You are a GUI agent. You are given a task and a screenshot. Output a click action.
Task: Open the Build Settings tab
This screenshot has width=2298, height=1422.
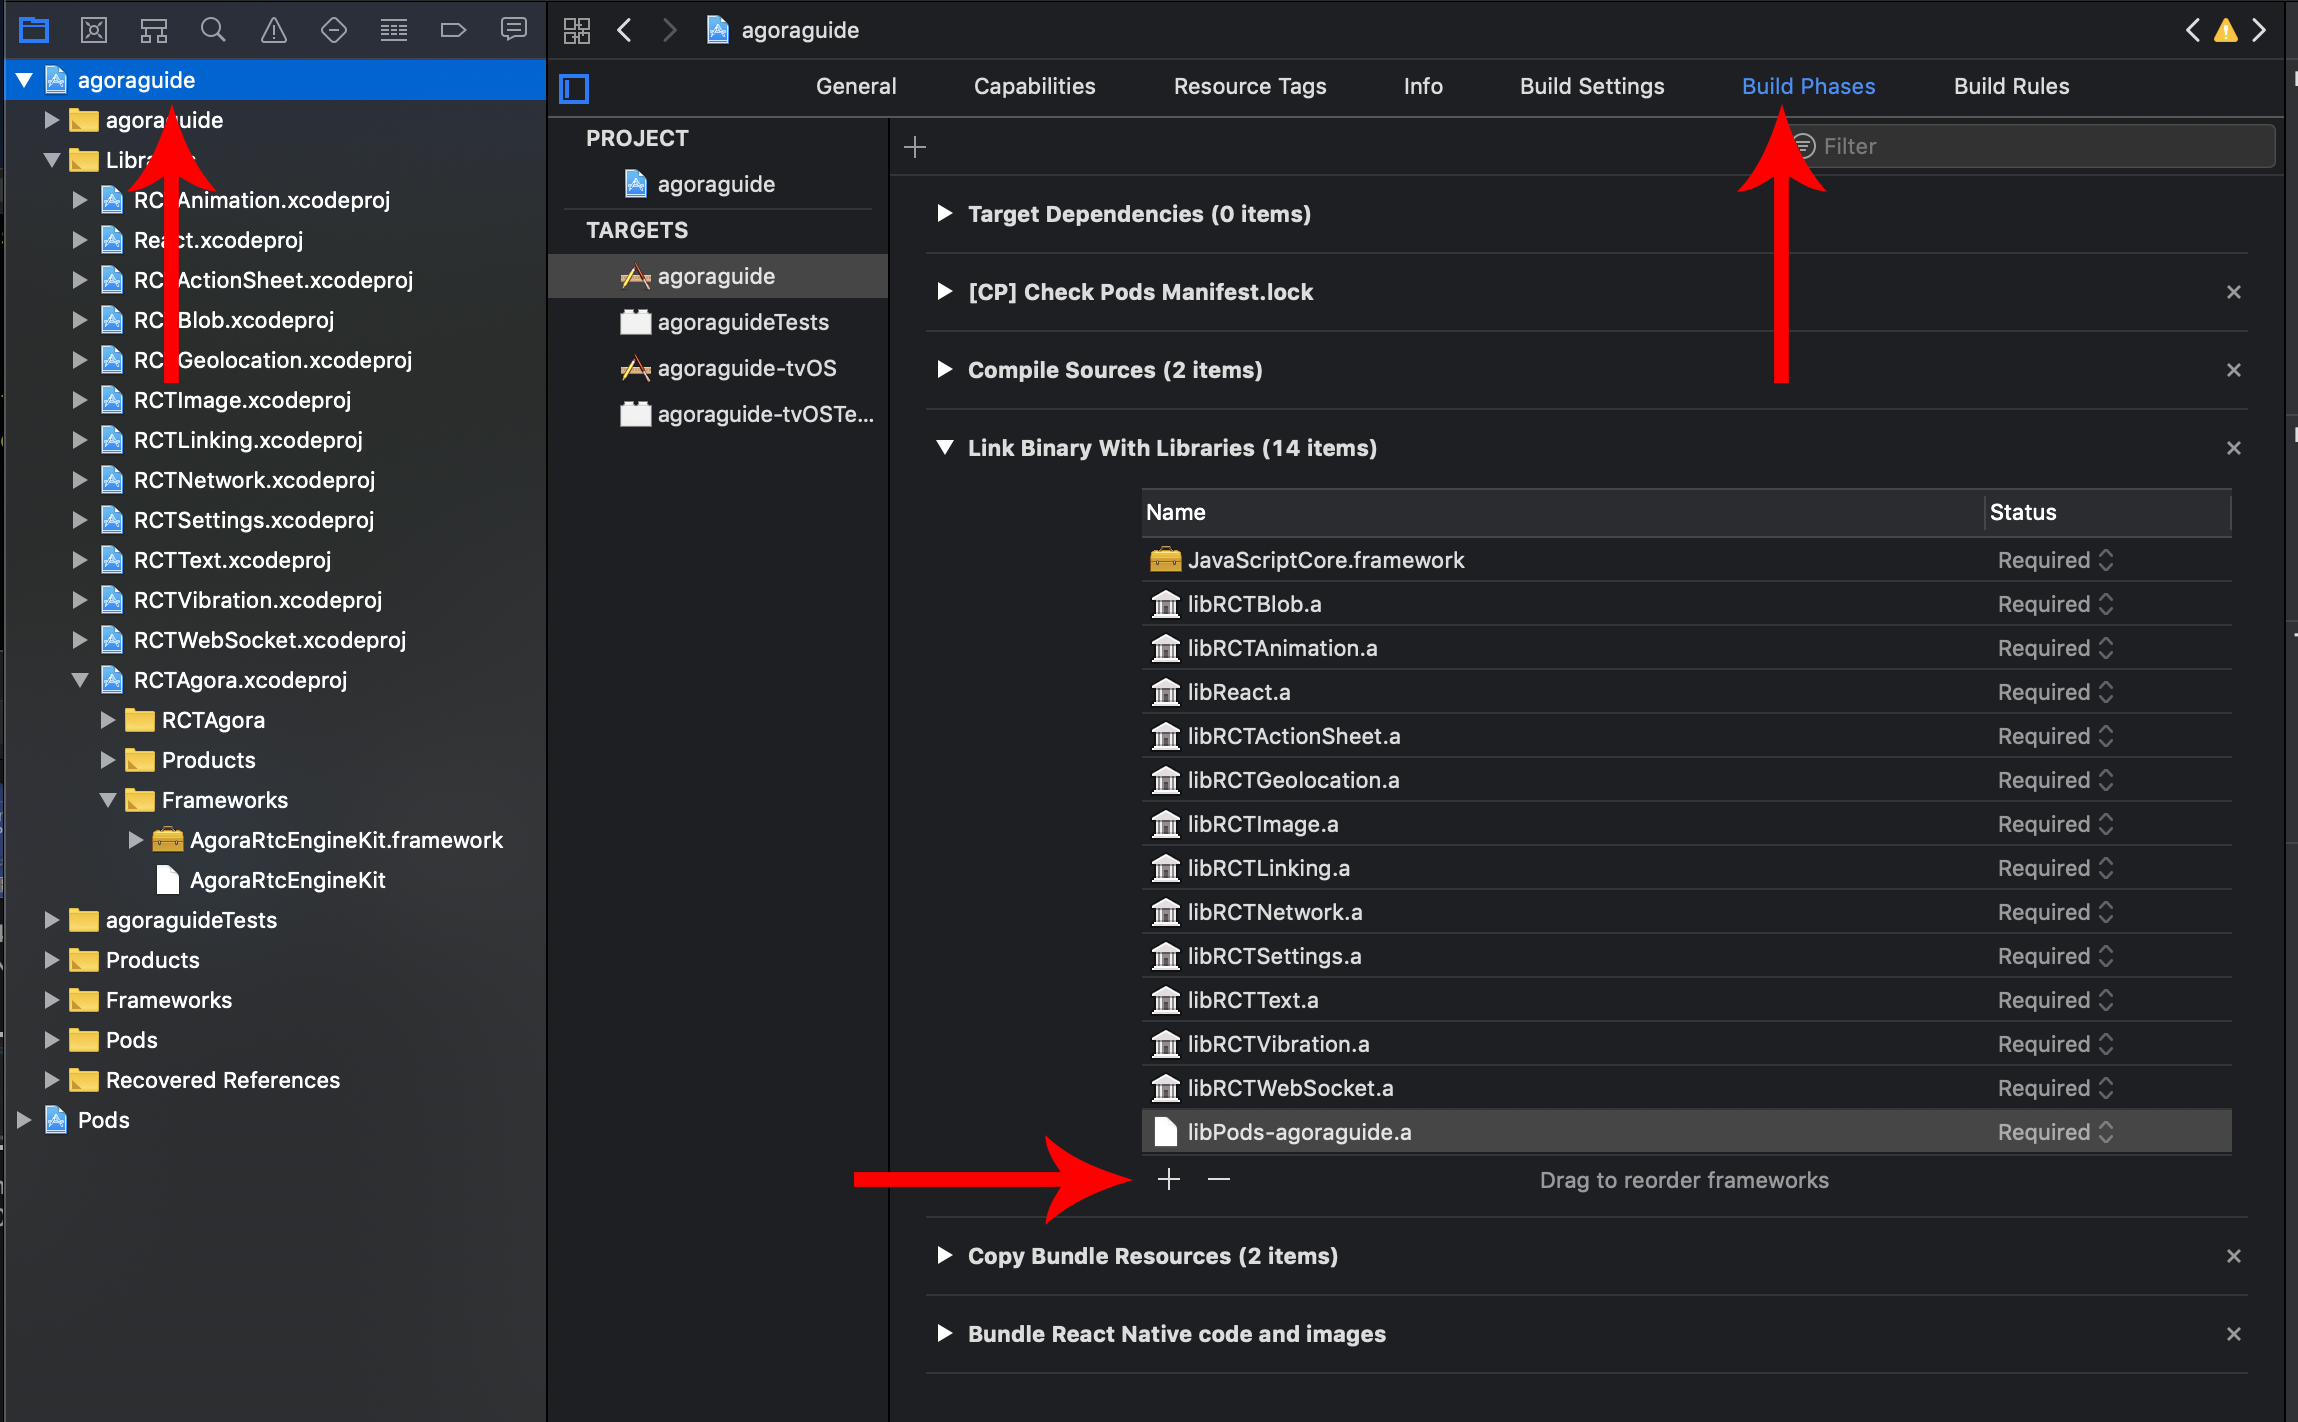(1592, 86)
